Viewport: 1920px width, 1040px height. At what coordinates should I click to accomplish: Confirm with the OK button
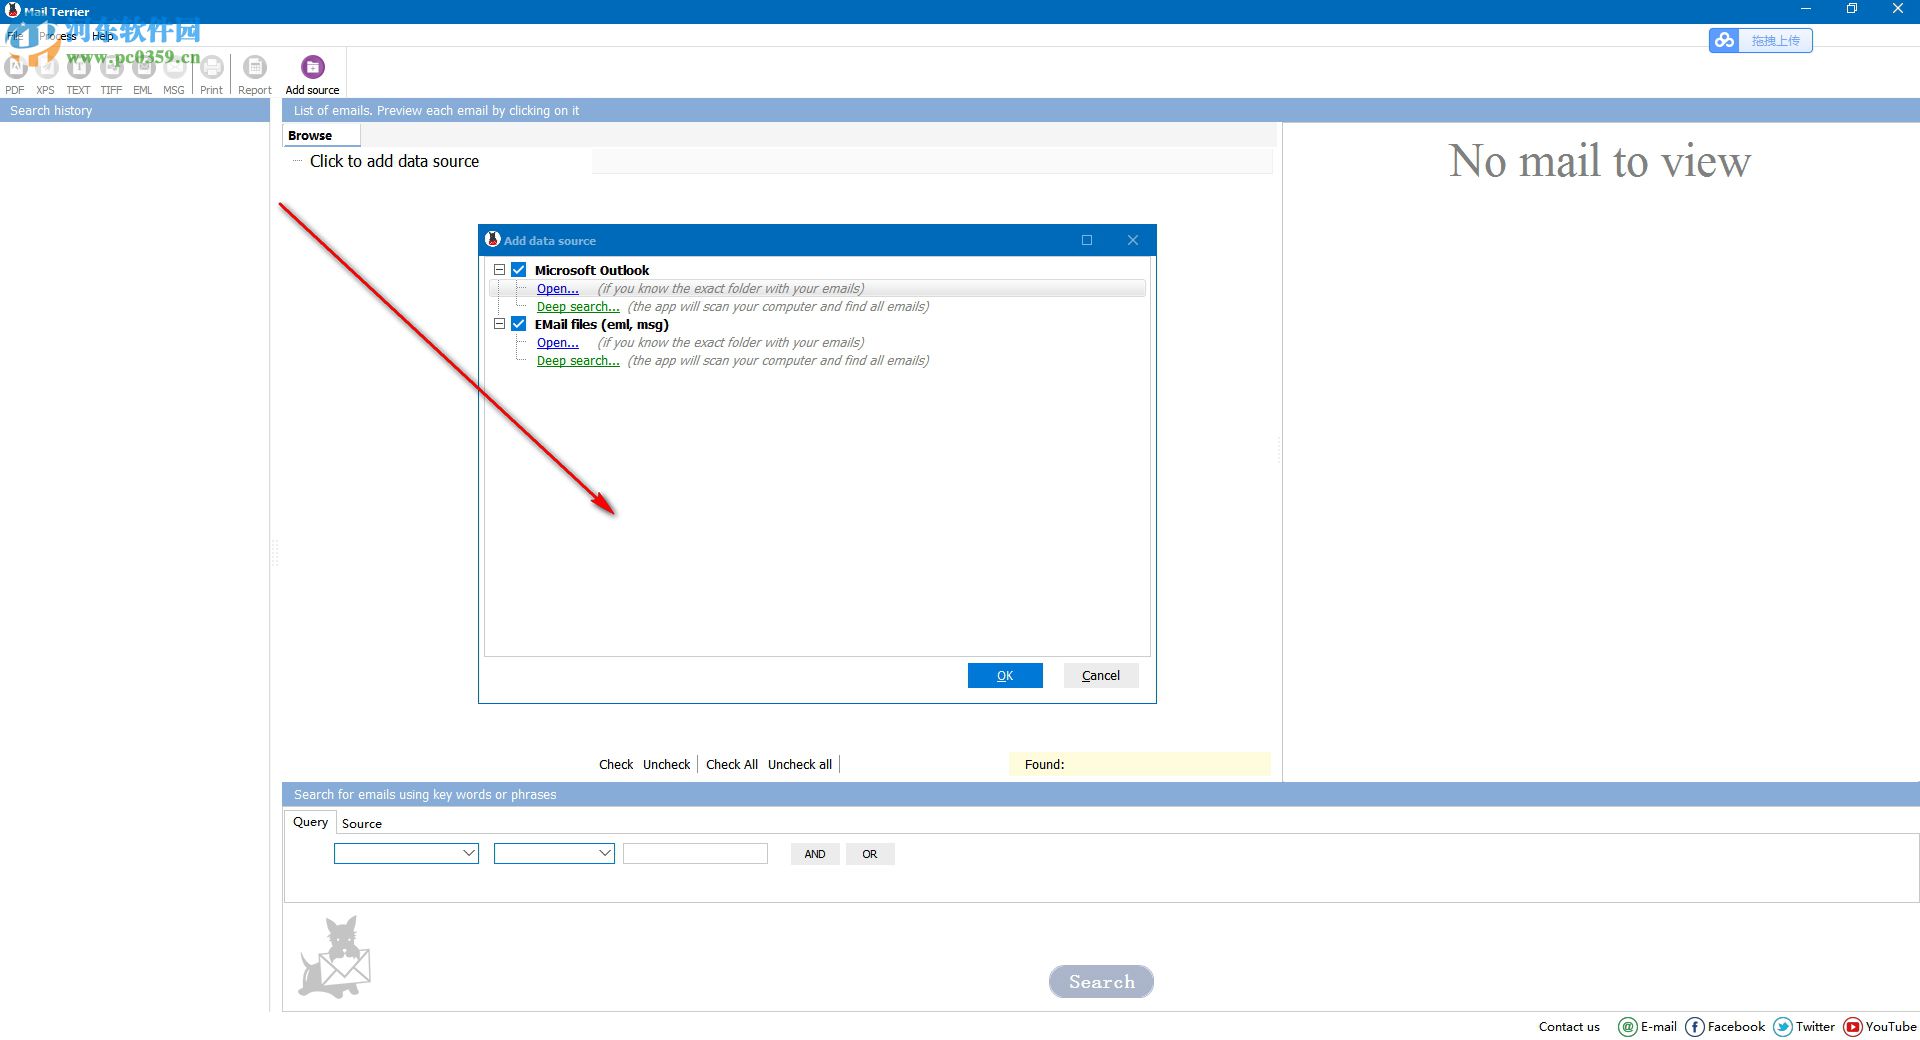coord(1005,676)
